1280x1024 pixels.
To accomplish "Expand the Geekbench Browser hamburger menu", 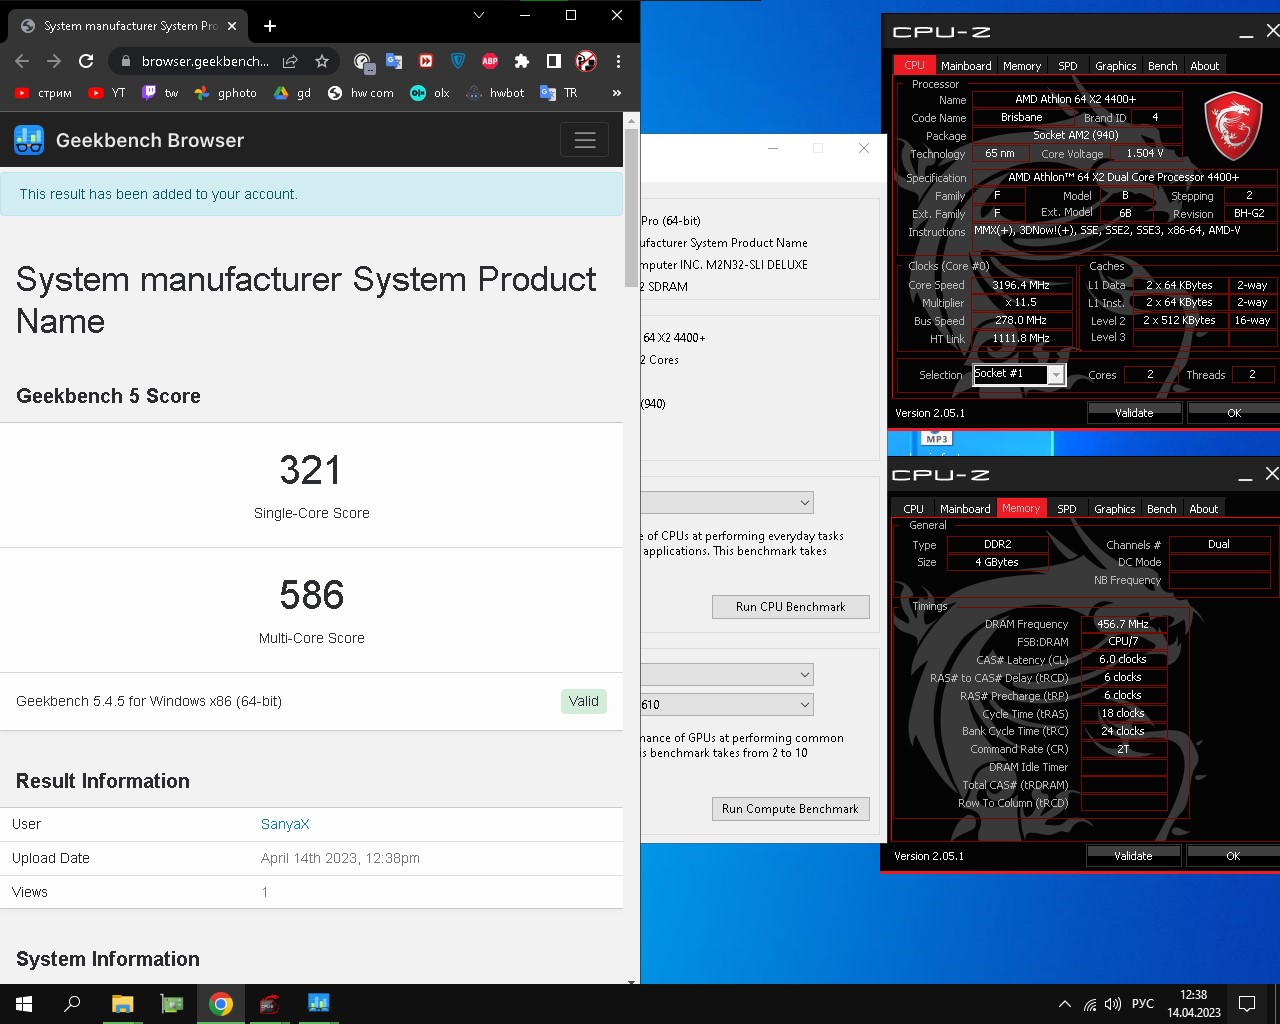I will pos(585,140).
